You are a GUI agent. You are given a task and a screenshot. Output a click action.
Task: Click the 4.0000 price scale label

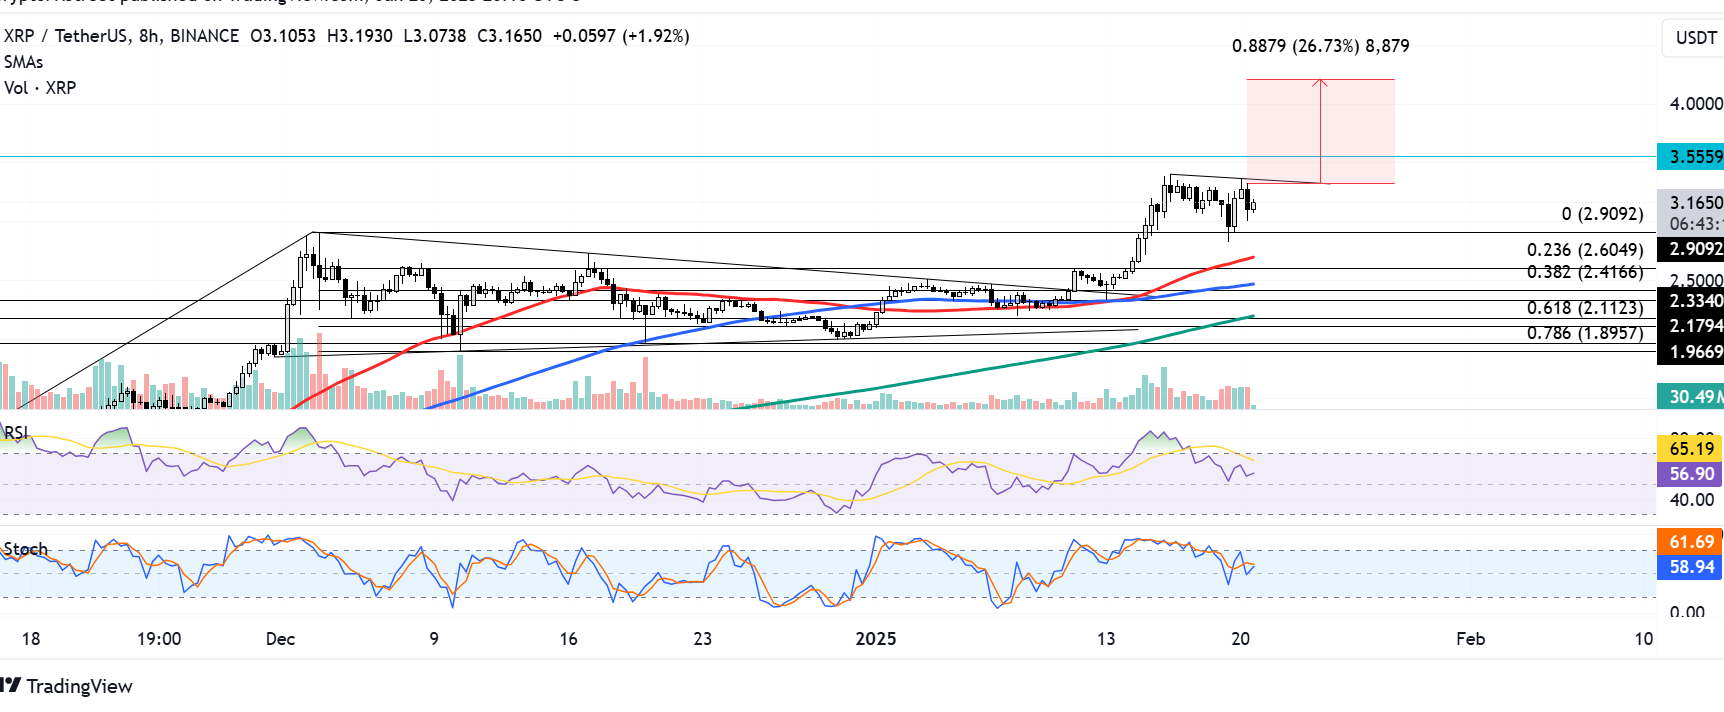click(x=1696, y=104)
